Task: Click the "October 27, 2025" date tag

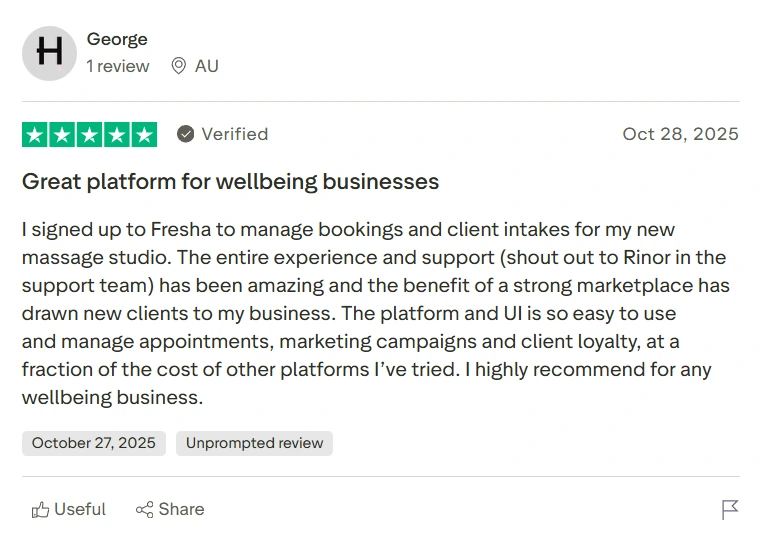Action: click(94, 443)
